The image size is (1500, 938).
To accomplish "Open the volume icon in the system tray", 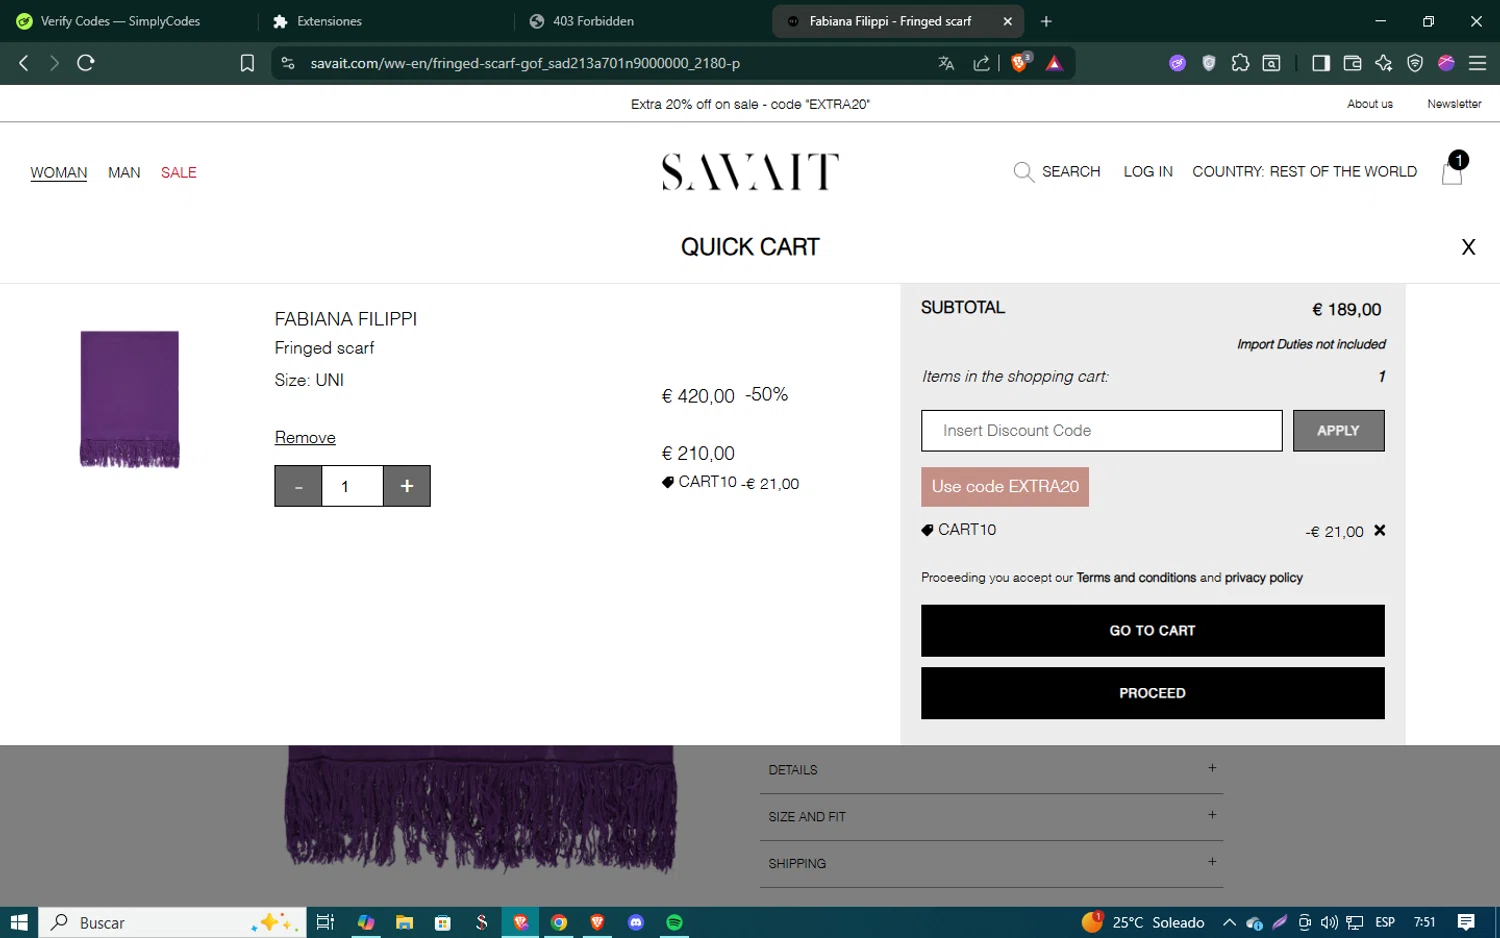I will point(1329,922).
